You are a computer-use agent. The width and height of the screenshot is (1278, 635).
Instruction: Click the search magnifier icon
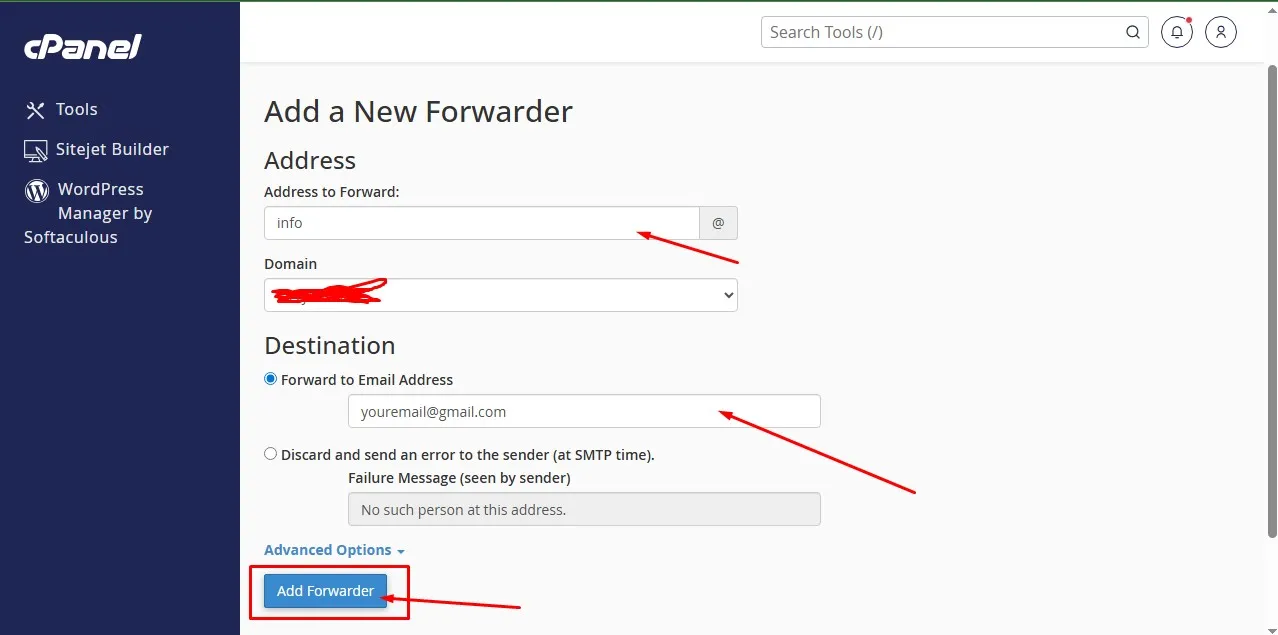(x=1132, y=31)
